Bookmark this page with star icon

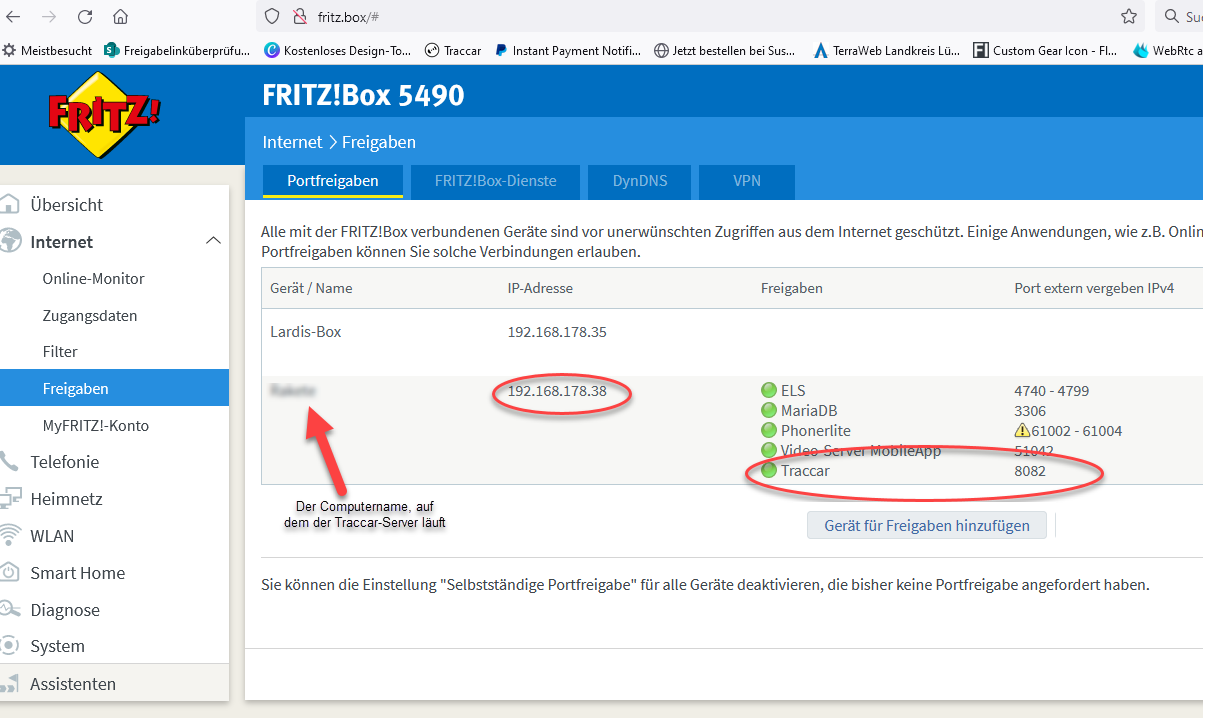coord(1128,17)
